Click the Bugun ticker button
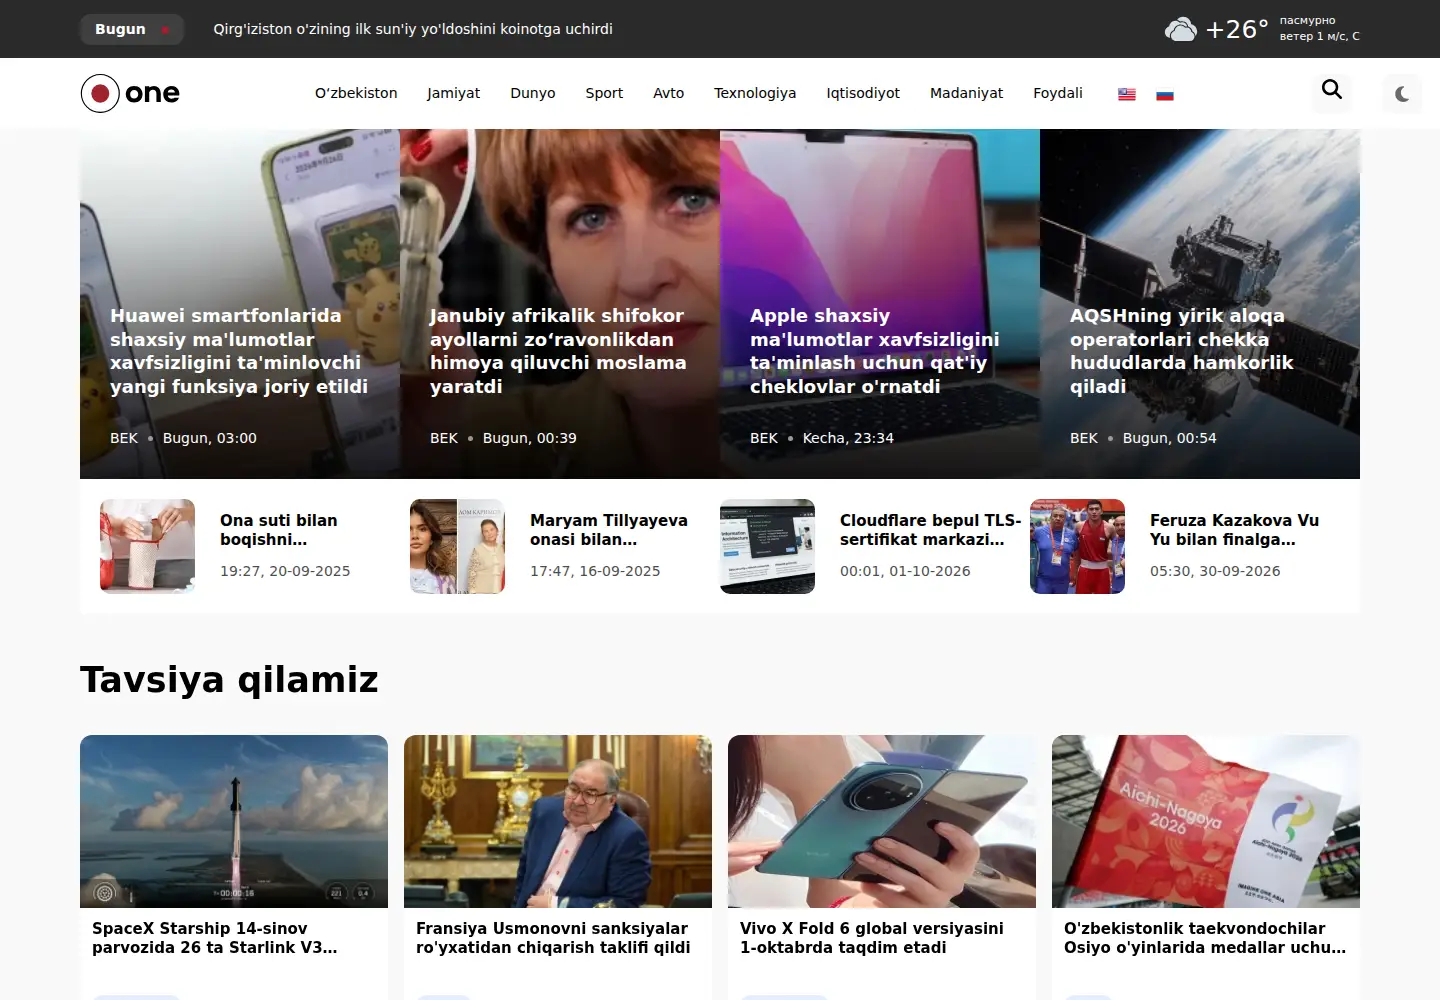Screen dimensions: 1440x1000 [132, 29]
